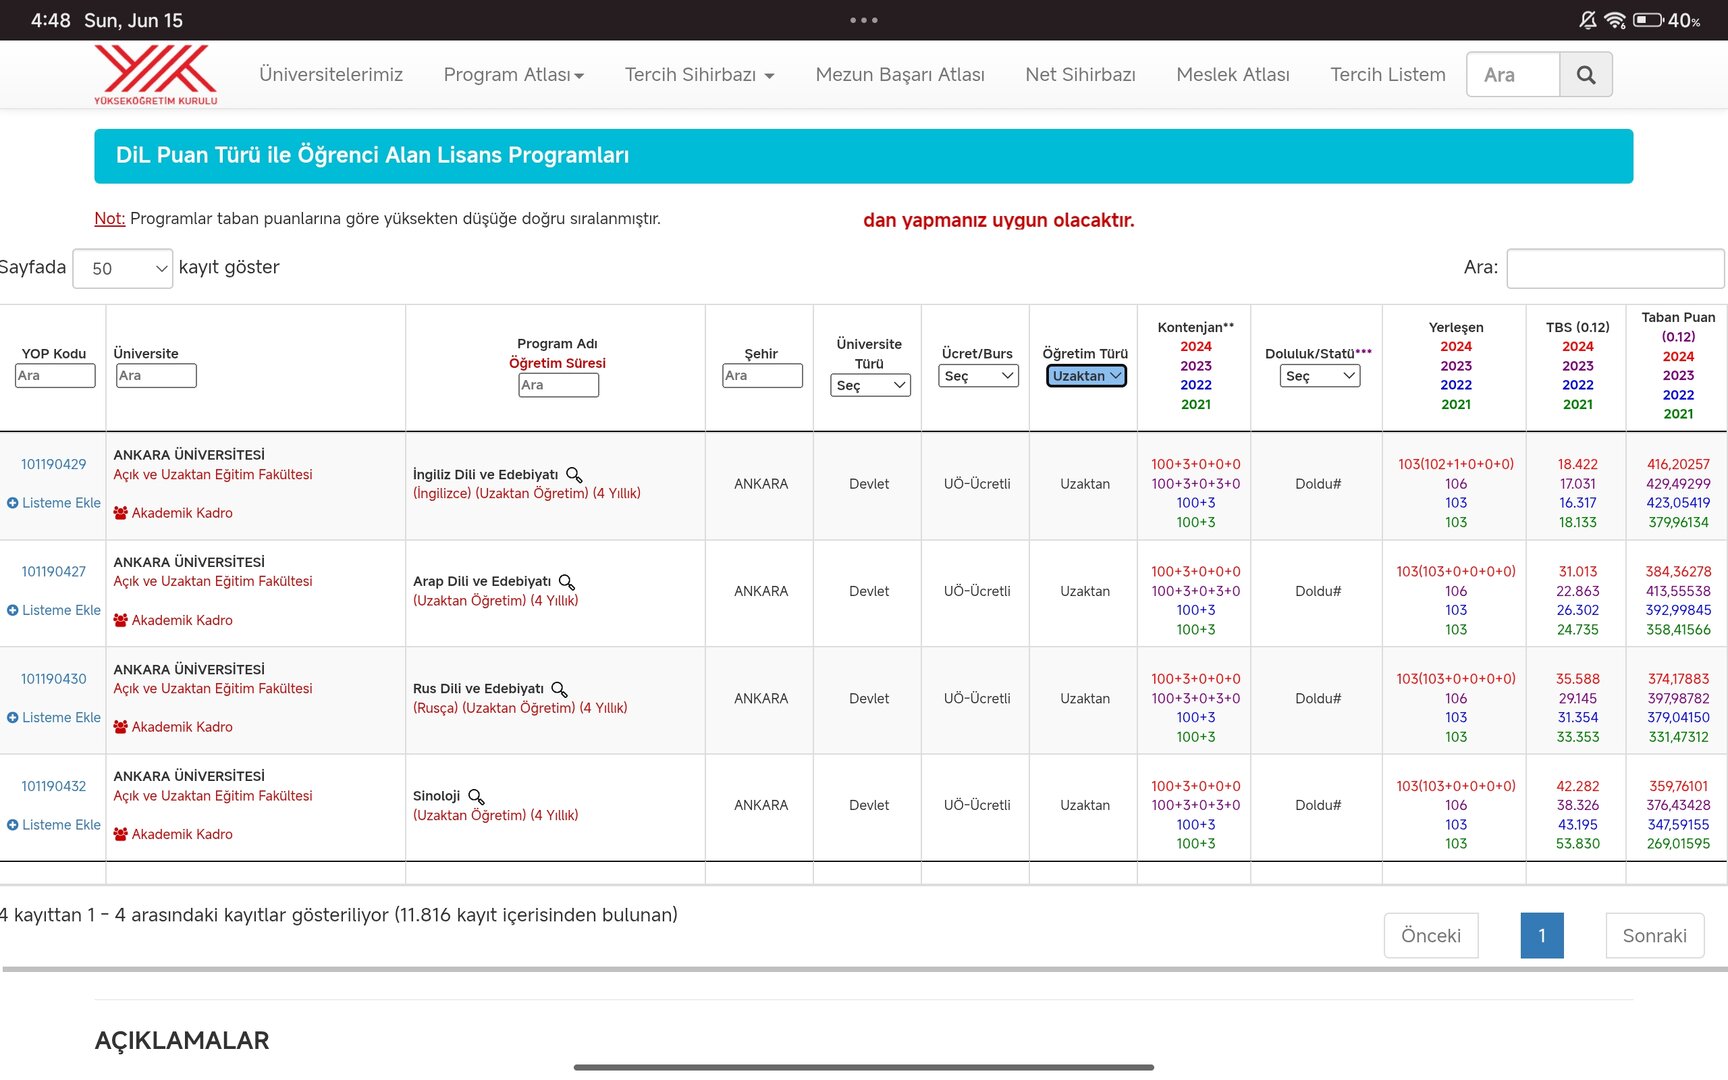
Task: Focus the navbar Ara search field
Action: coord(1513,74)
